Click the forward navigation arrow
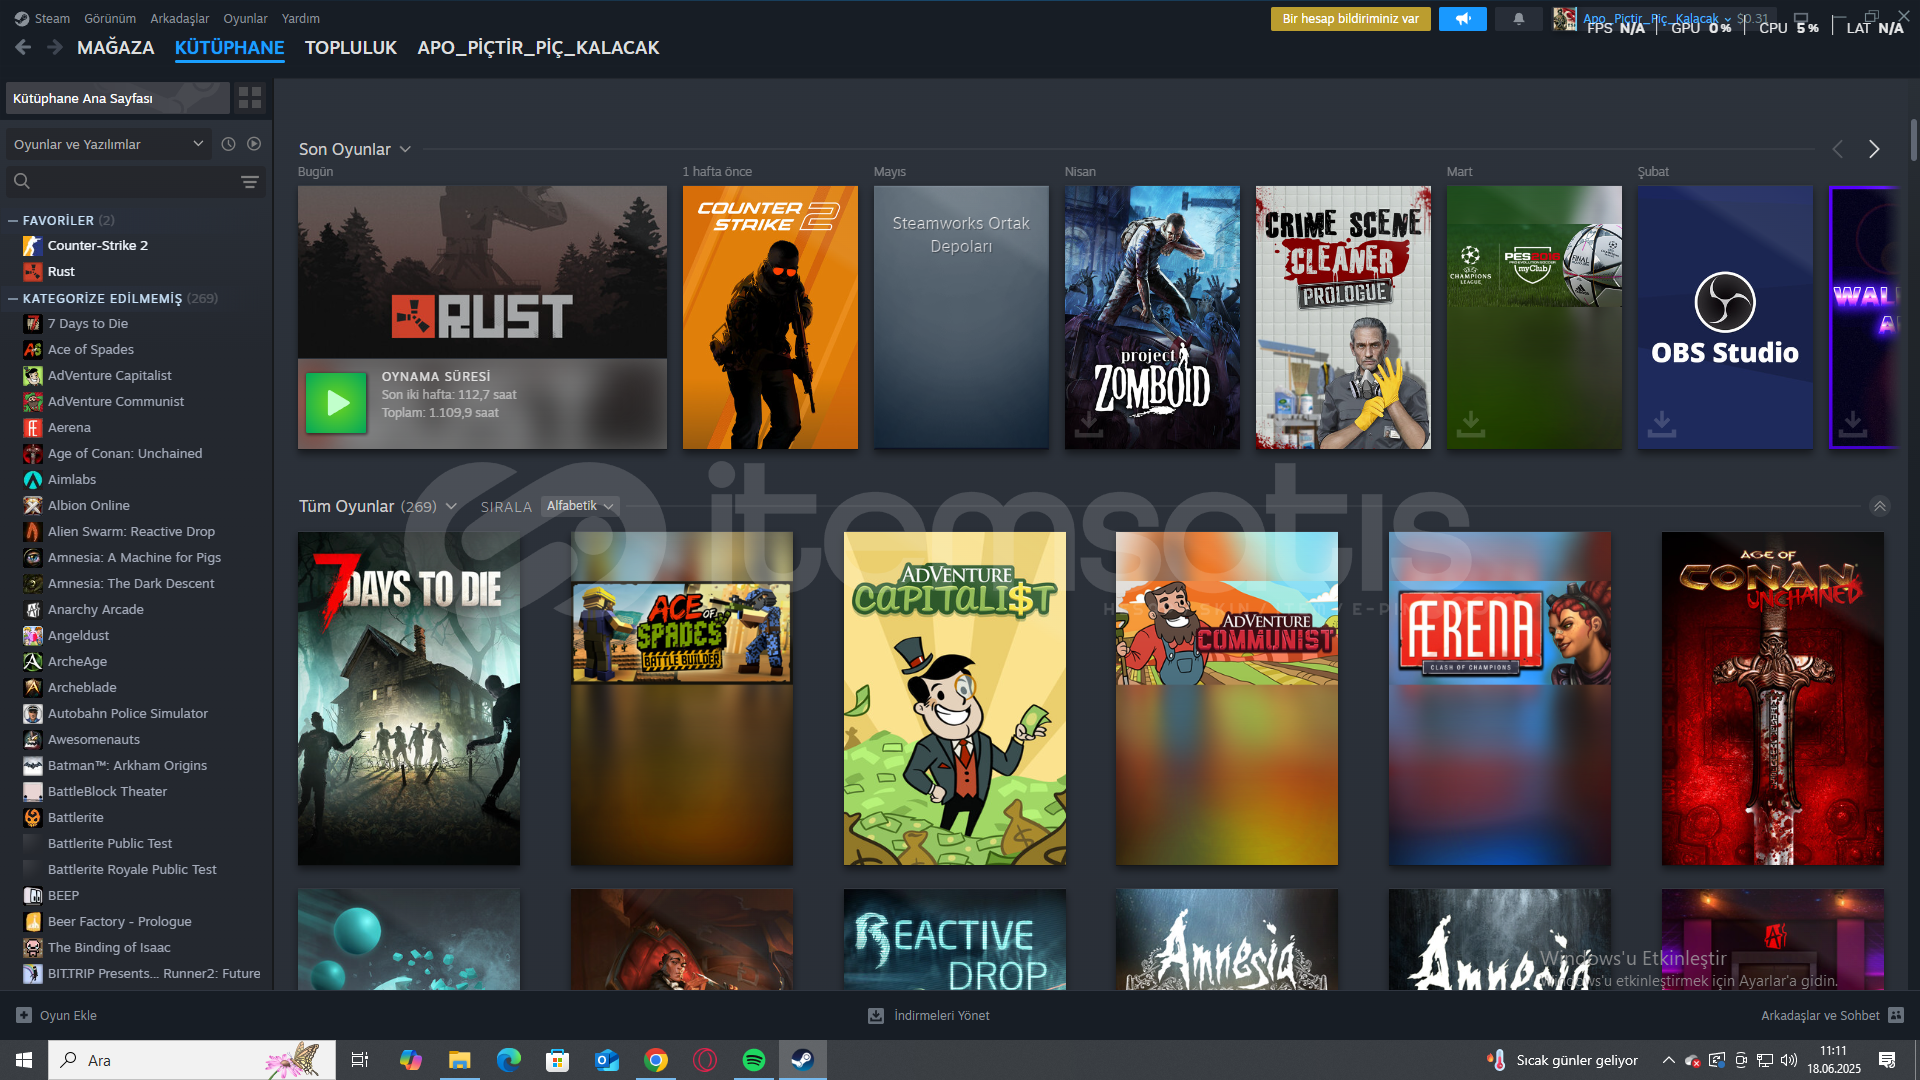1920x1080 pixels. point(55,47)
